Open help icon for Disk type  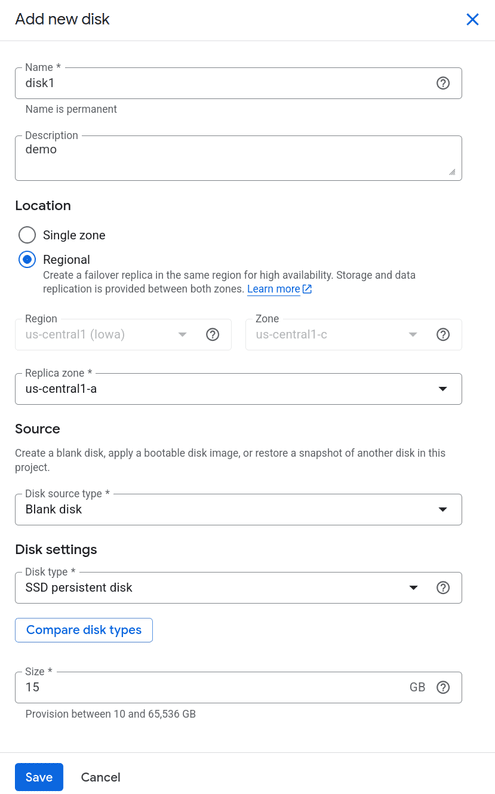tap(443, 587)
